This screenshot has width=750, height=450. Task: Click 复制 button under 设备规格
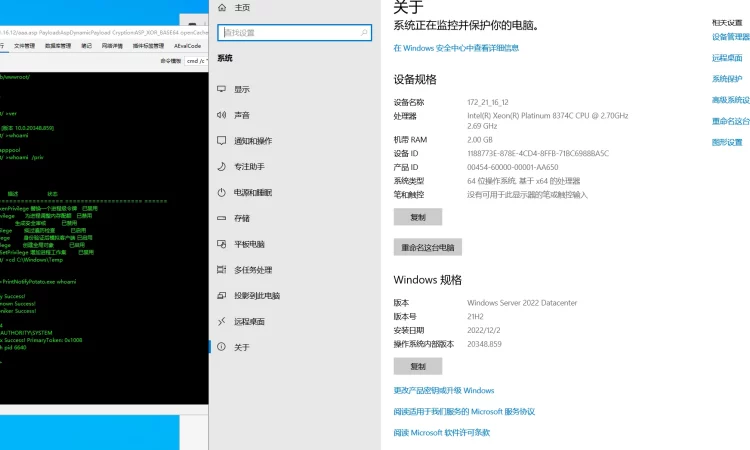point(418,217)
